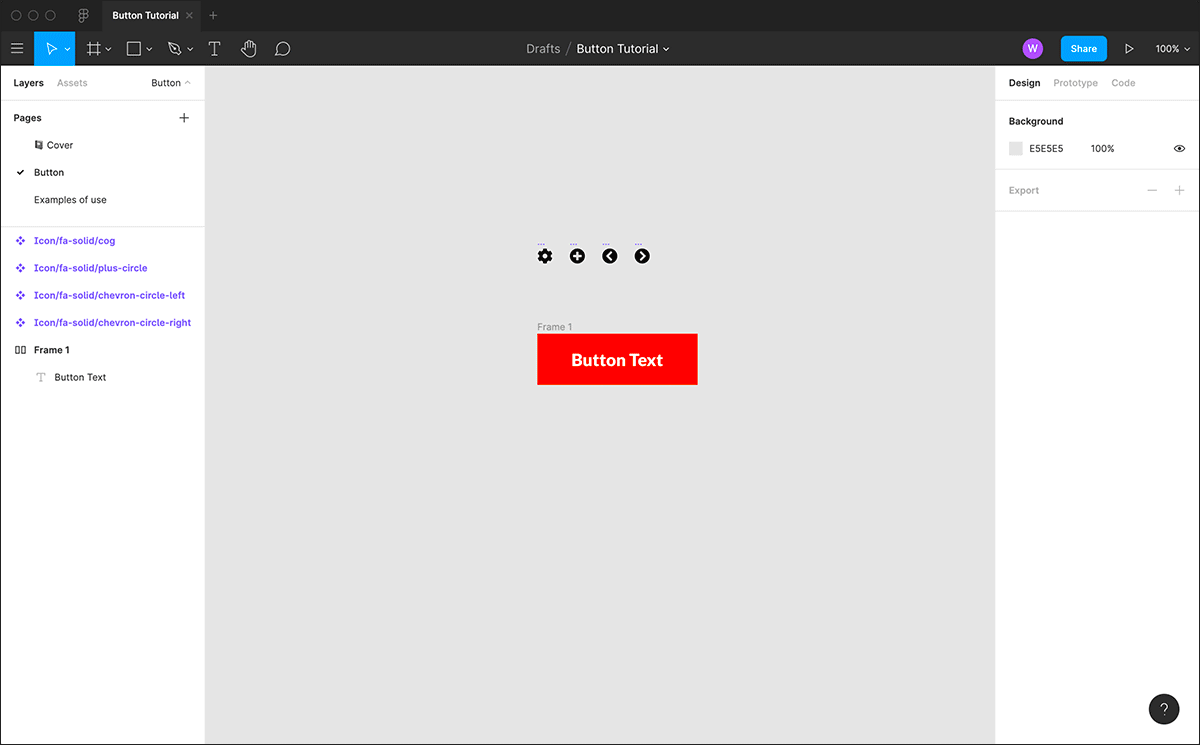
Task: Add export setting with plus
Action: 1179,190
